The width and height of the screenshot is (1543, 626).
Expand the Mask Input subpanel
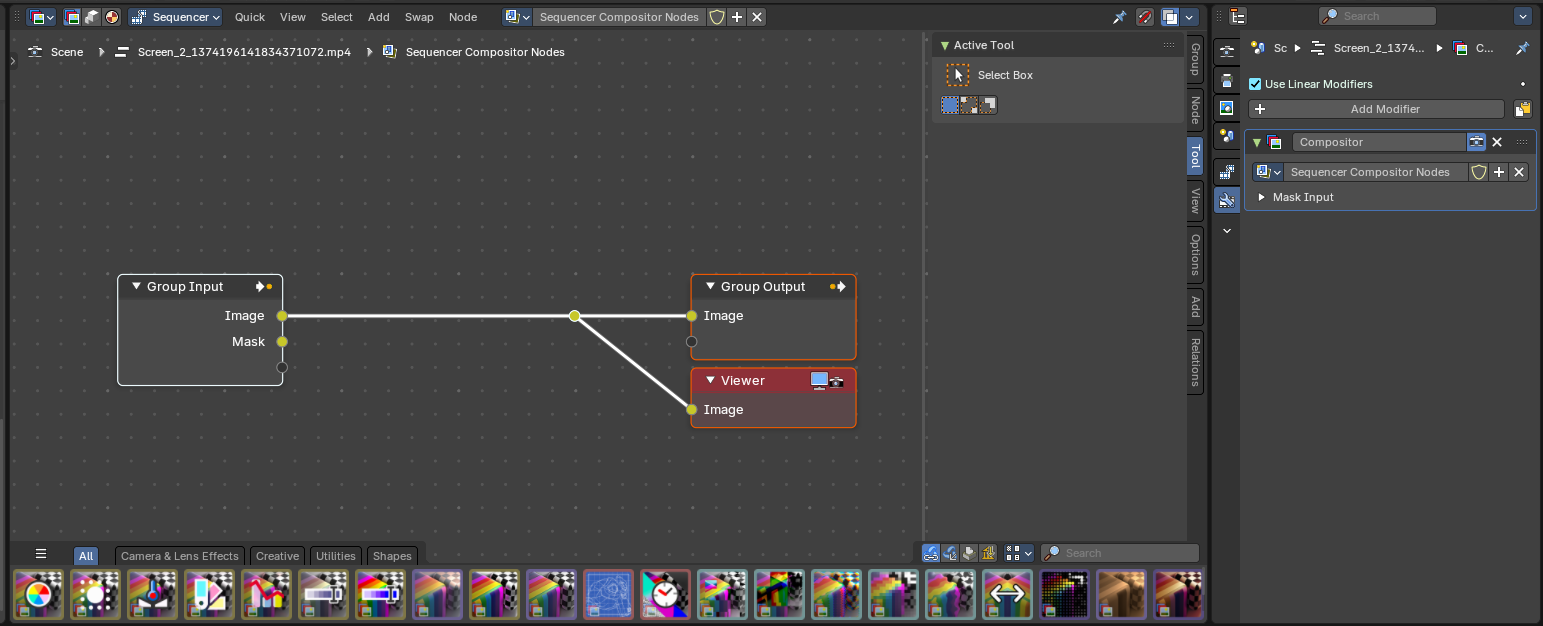(1262, 197)
